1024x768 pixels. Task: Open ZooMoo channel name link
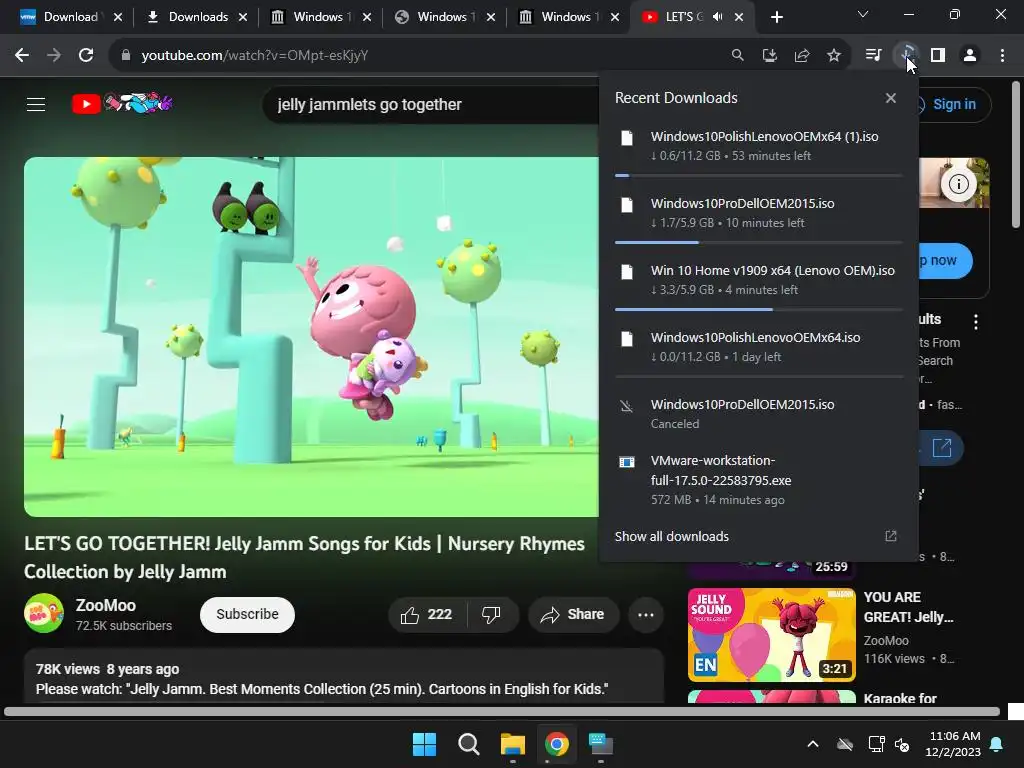pos(106,605)
